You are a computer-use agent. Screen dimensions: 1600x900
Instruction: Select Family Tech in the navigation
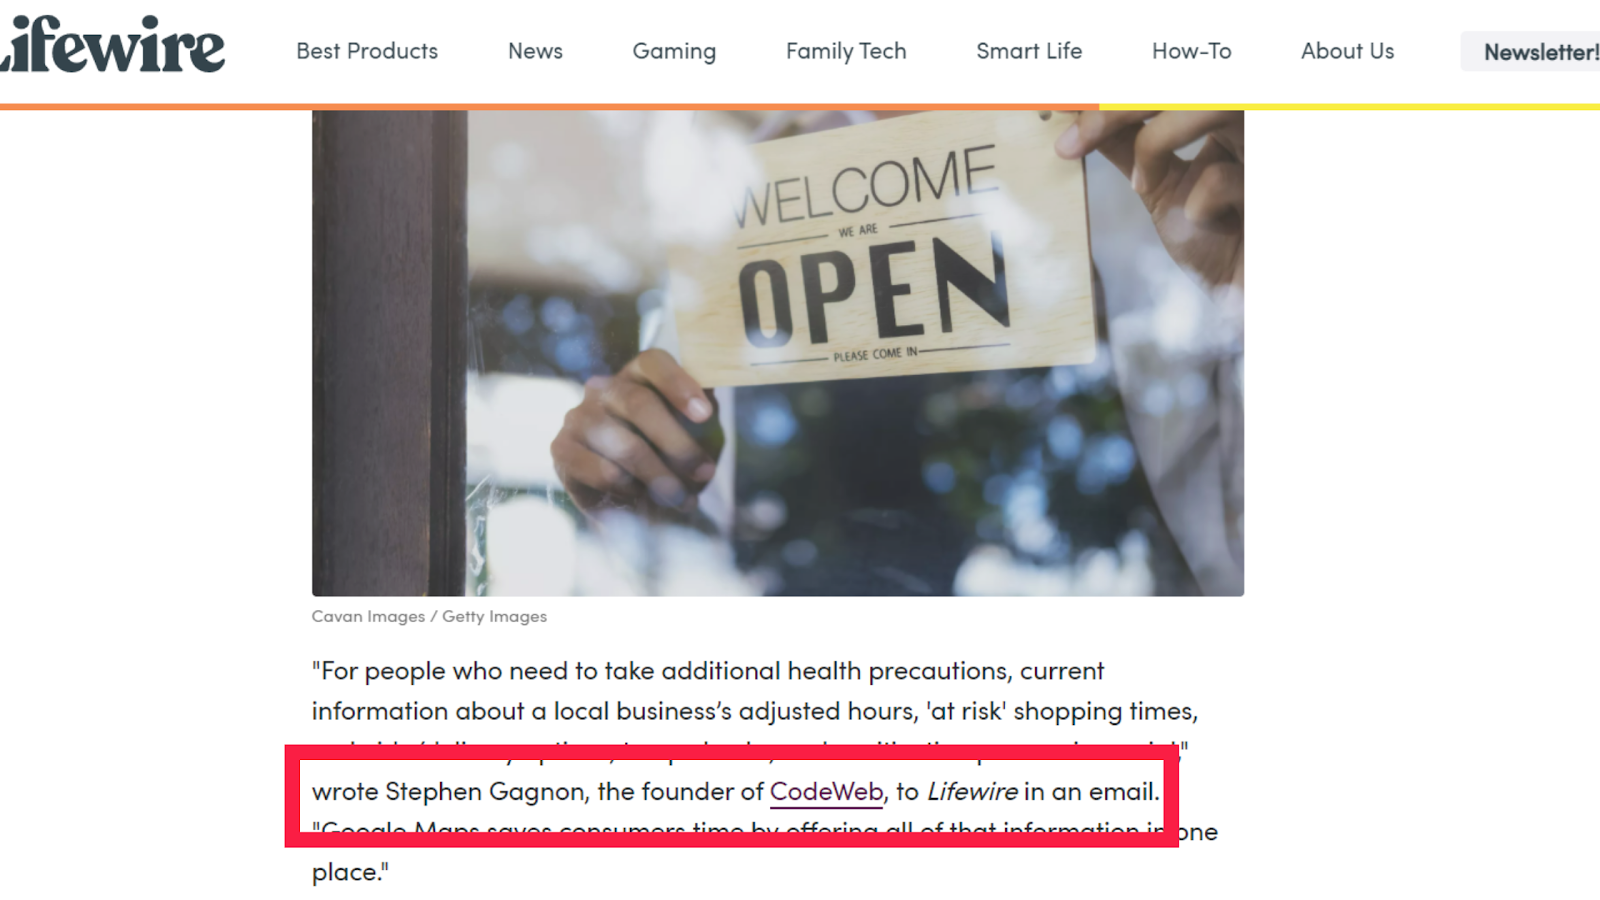846,51
